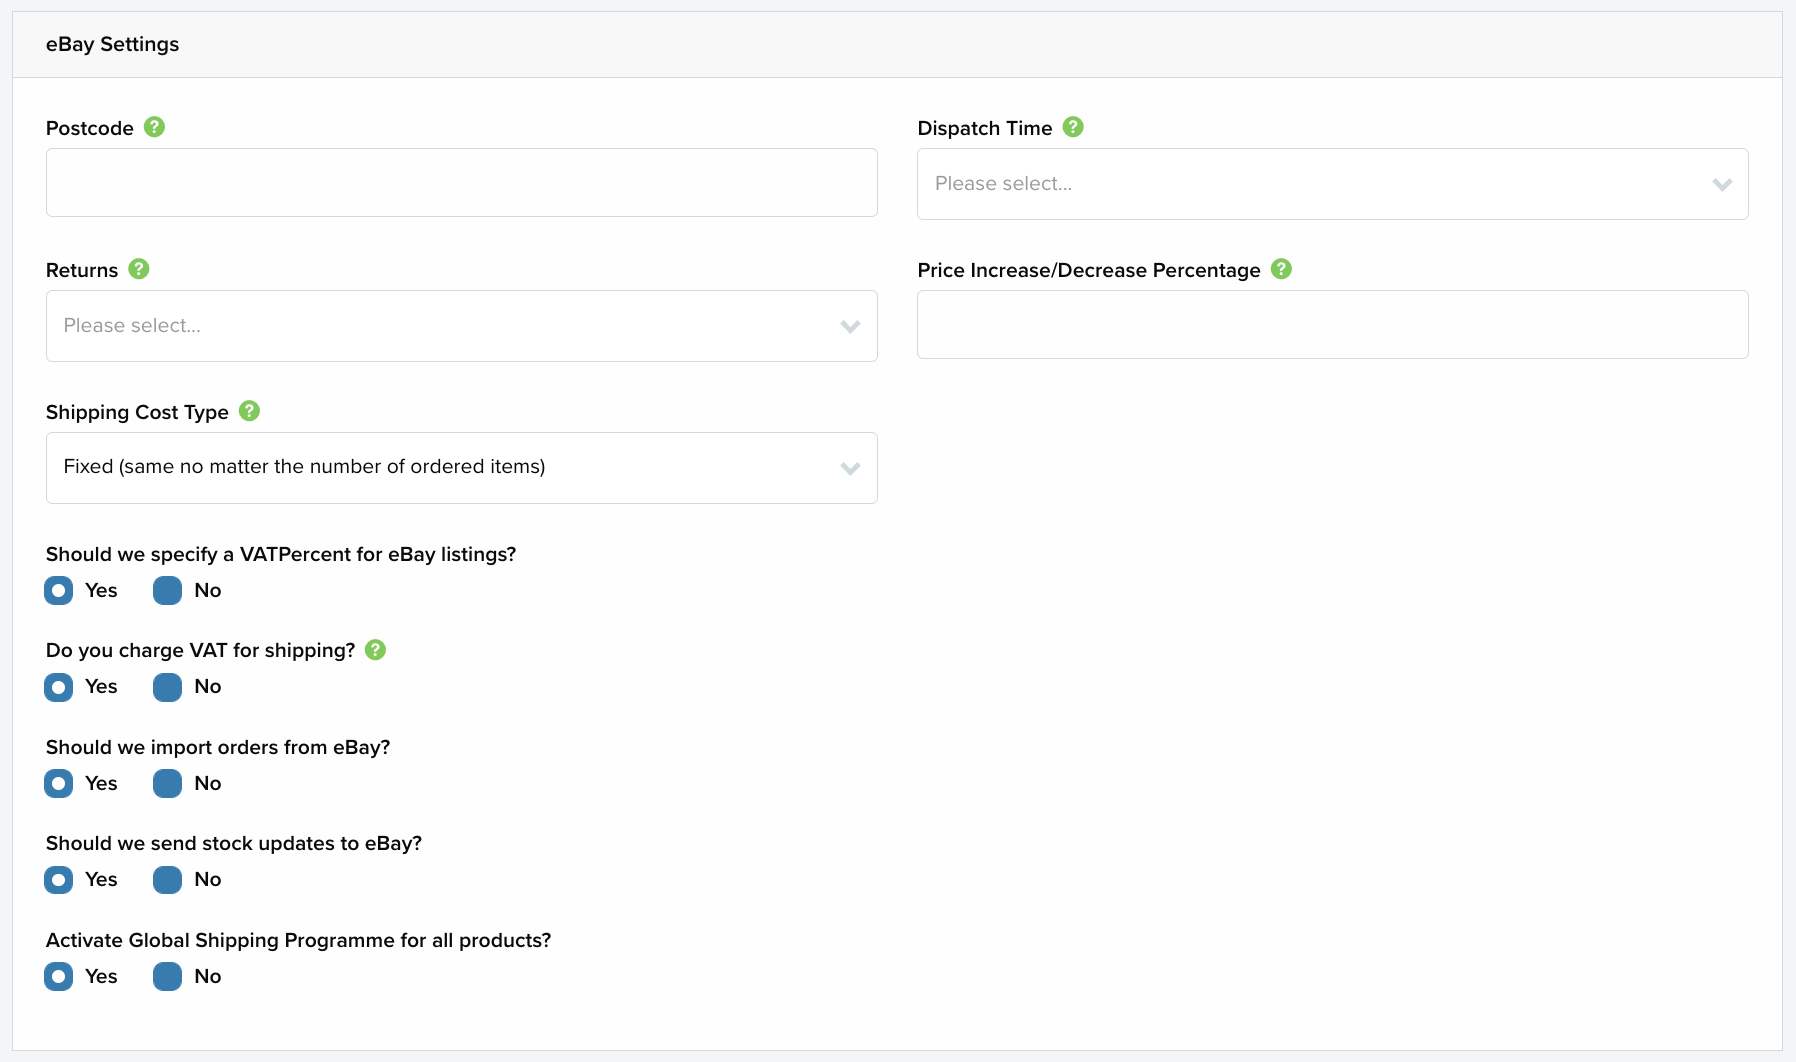1796x1062 pixels.
Task: Click the eBay Settings heading
Action: pyautogui.click(x=113, y=44)
